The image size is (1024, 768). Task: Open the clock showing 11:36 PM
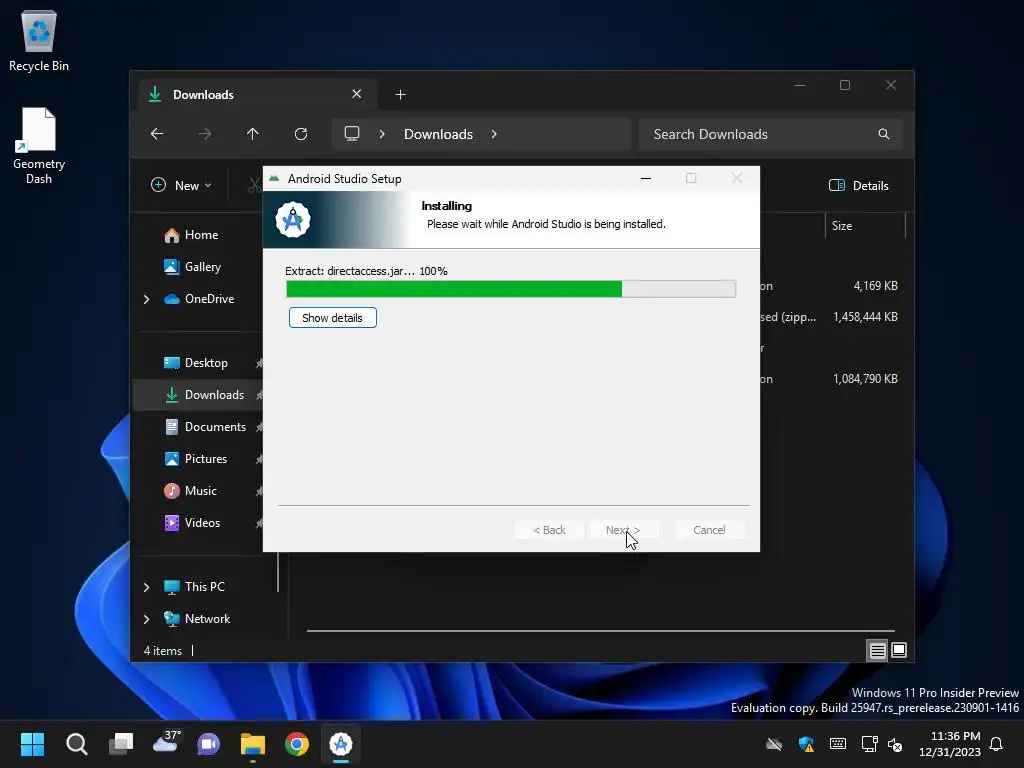(950, 744)
